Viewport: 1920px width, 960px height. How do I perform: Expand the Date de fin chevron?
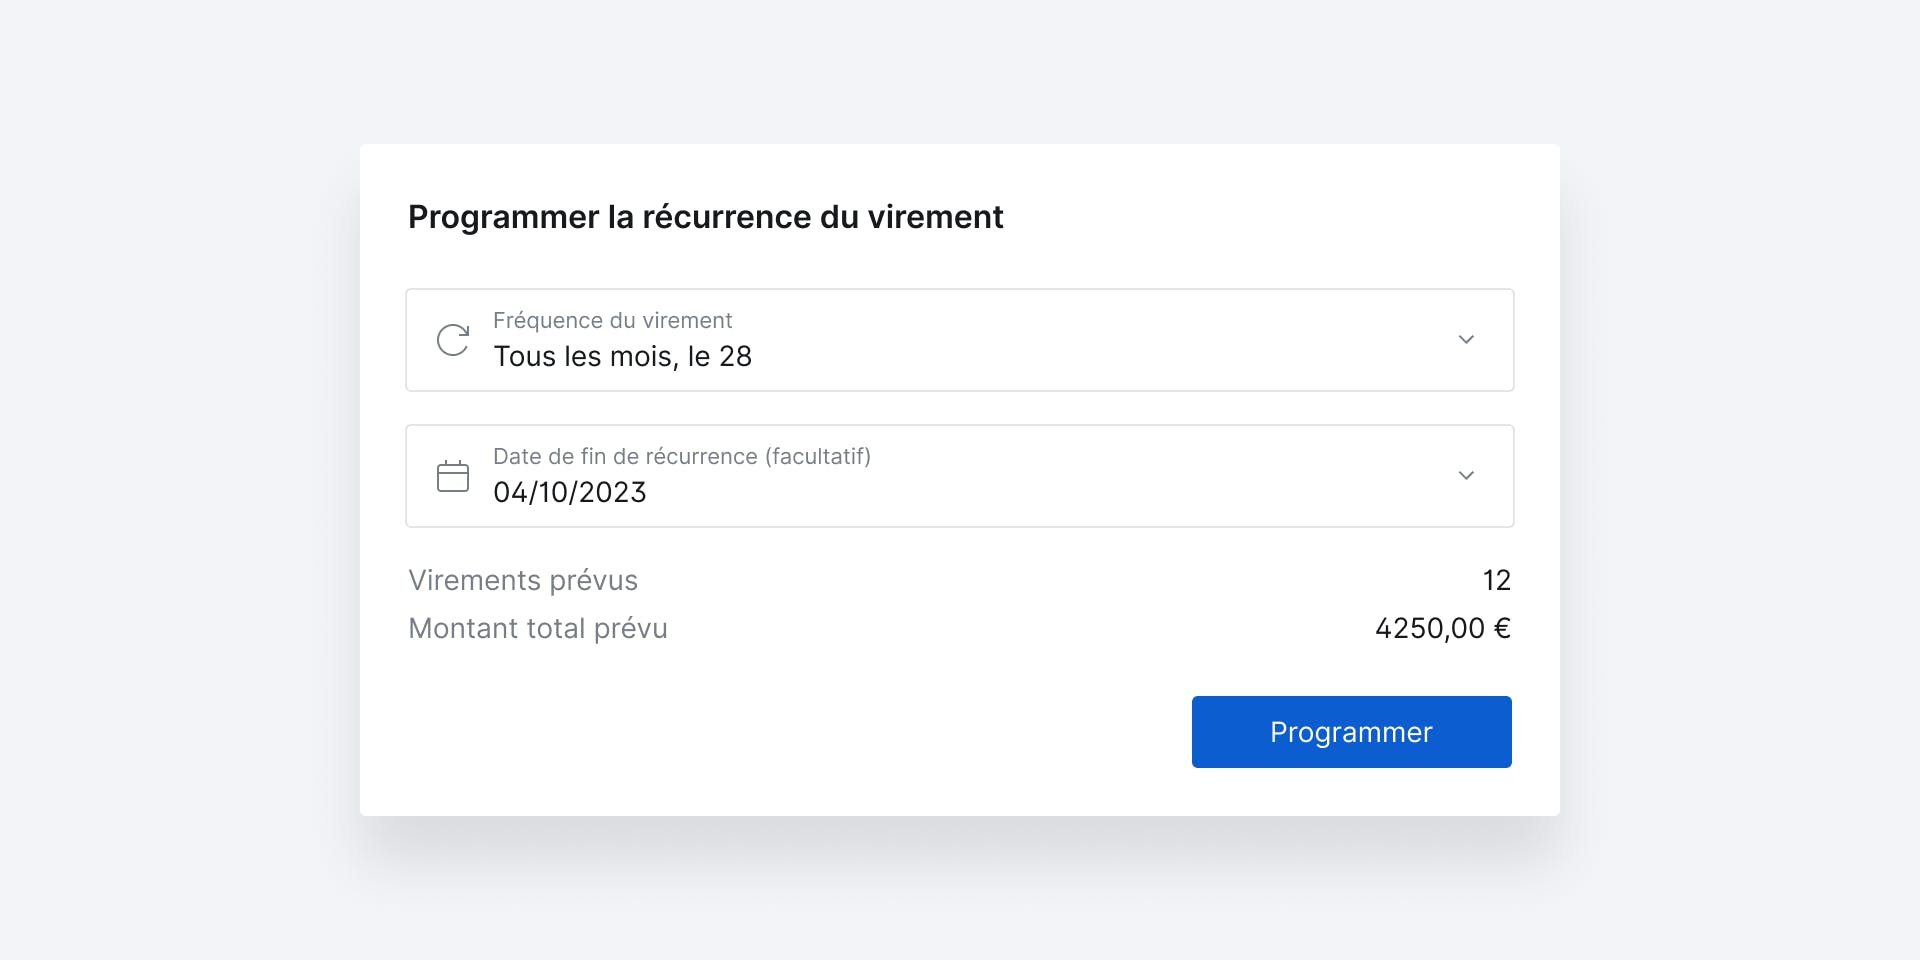pyautogui.click(x=1466, y=476)
